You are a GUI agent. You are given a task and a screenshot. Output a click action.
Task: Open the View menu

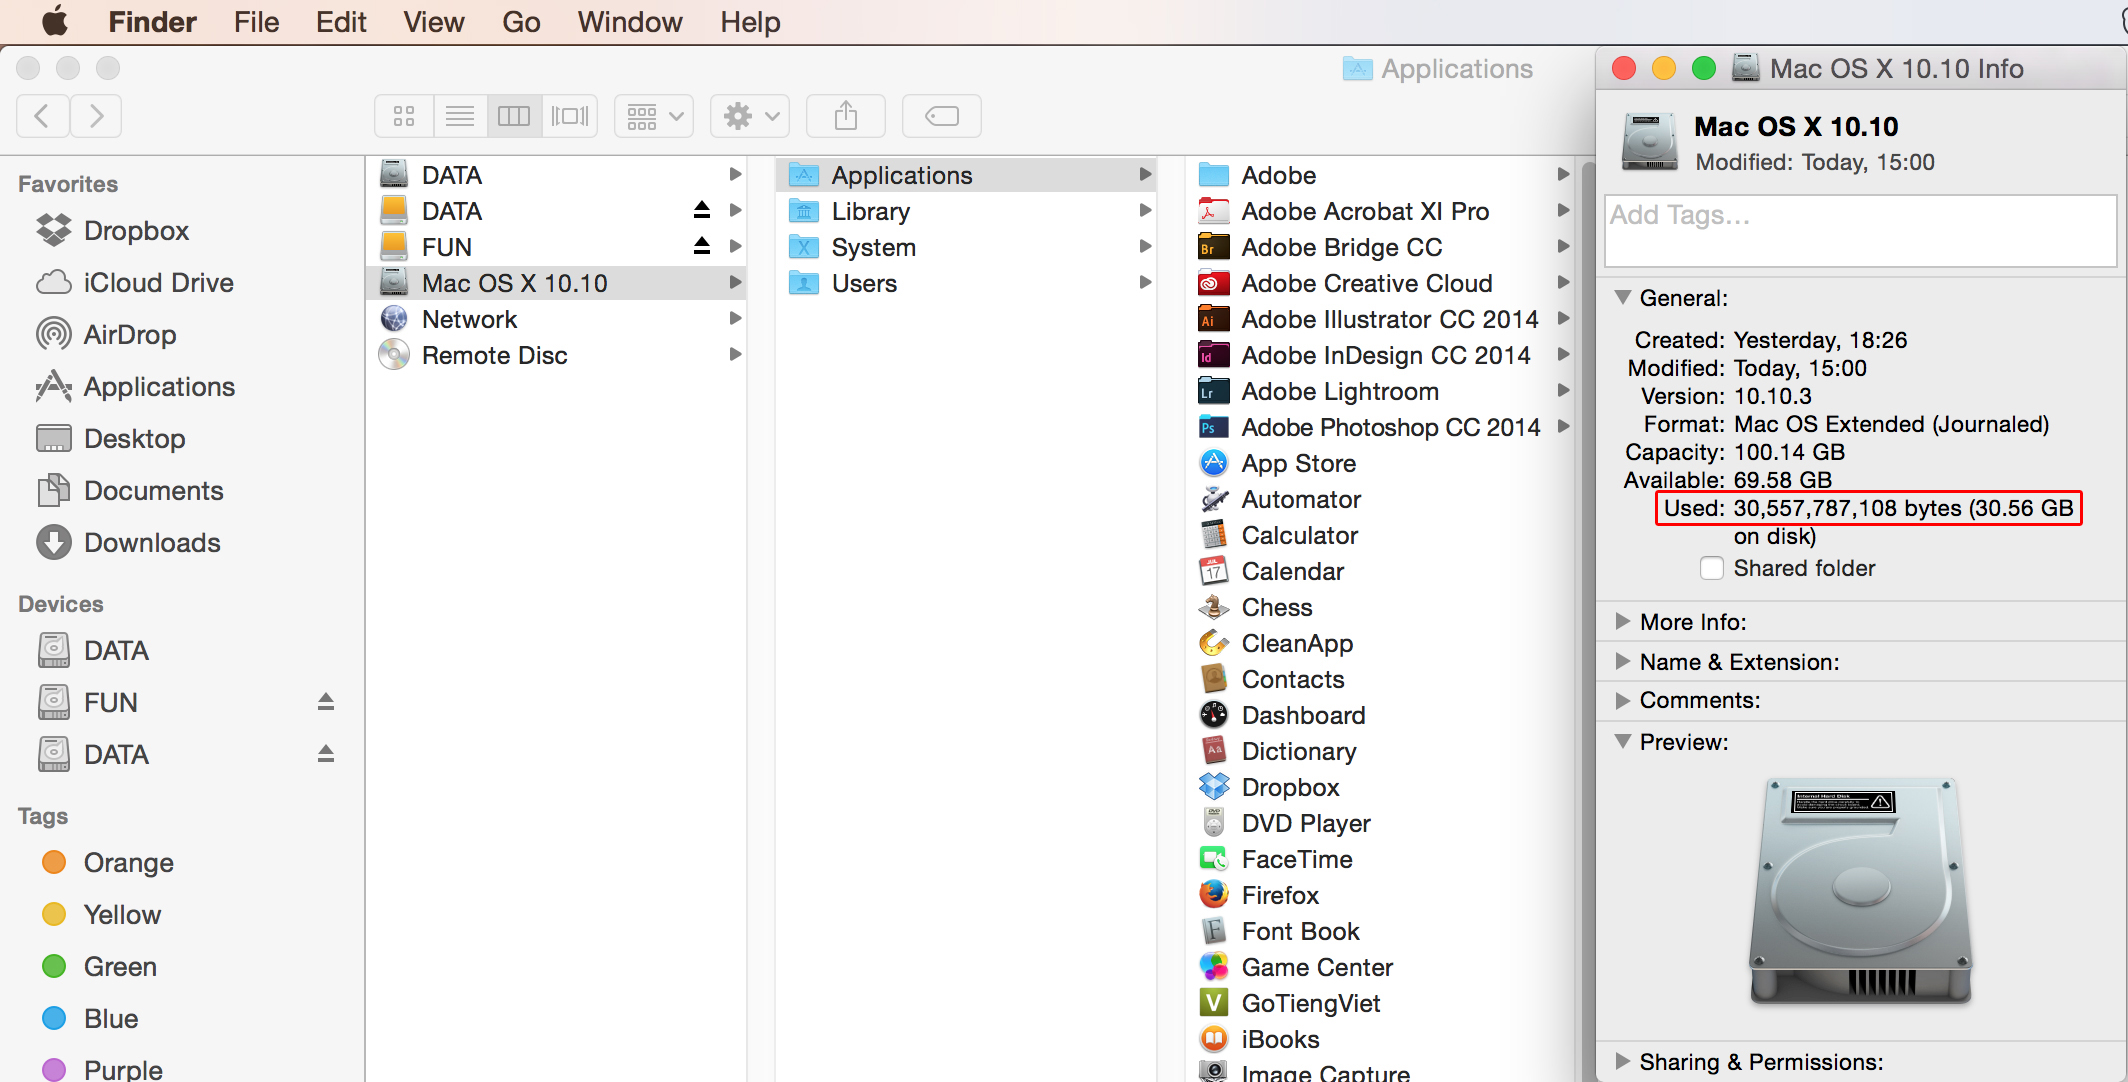pyautogui.click(x=433, y=22)
